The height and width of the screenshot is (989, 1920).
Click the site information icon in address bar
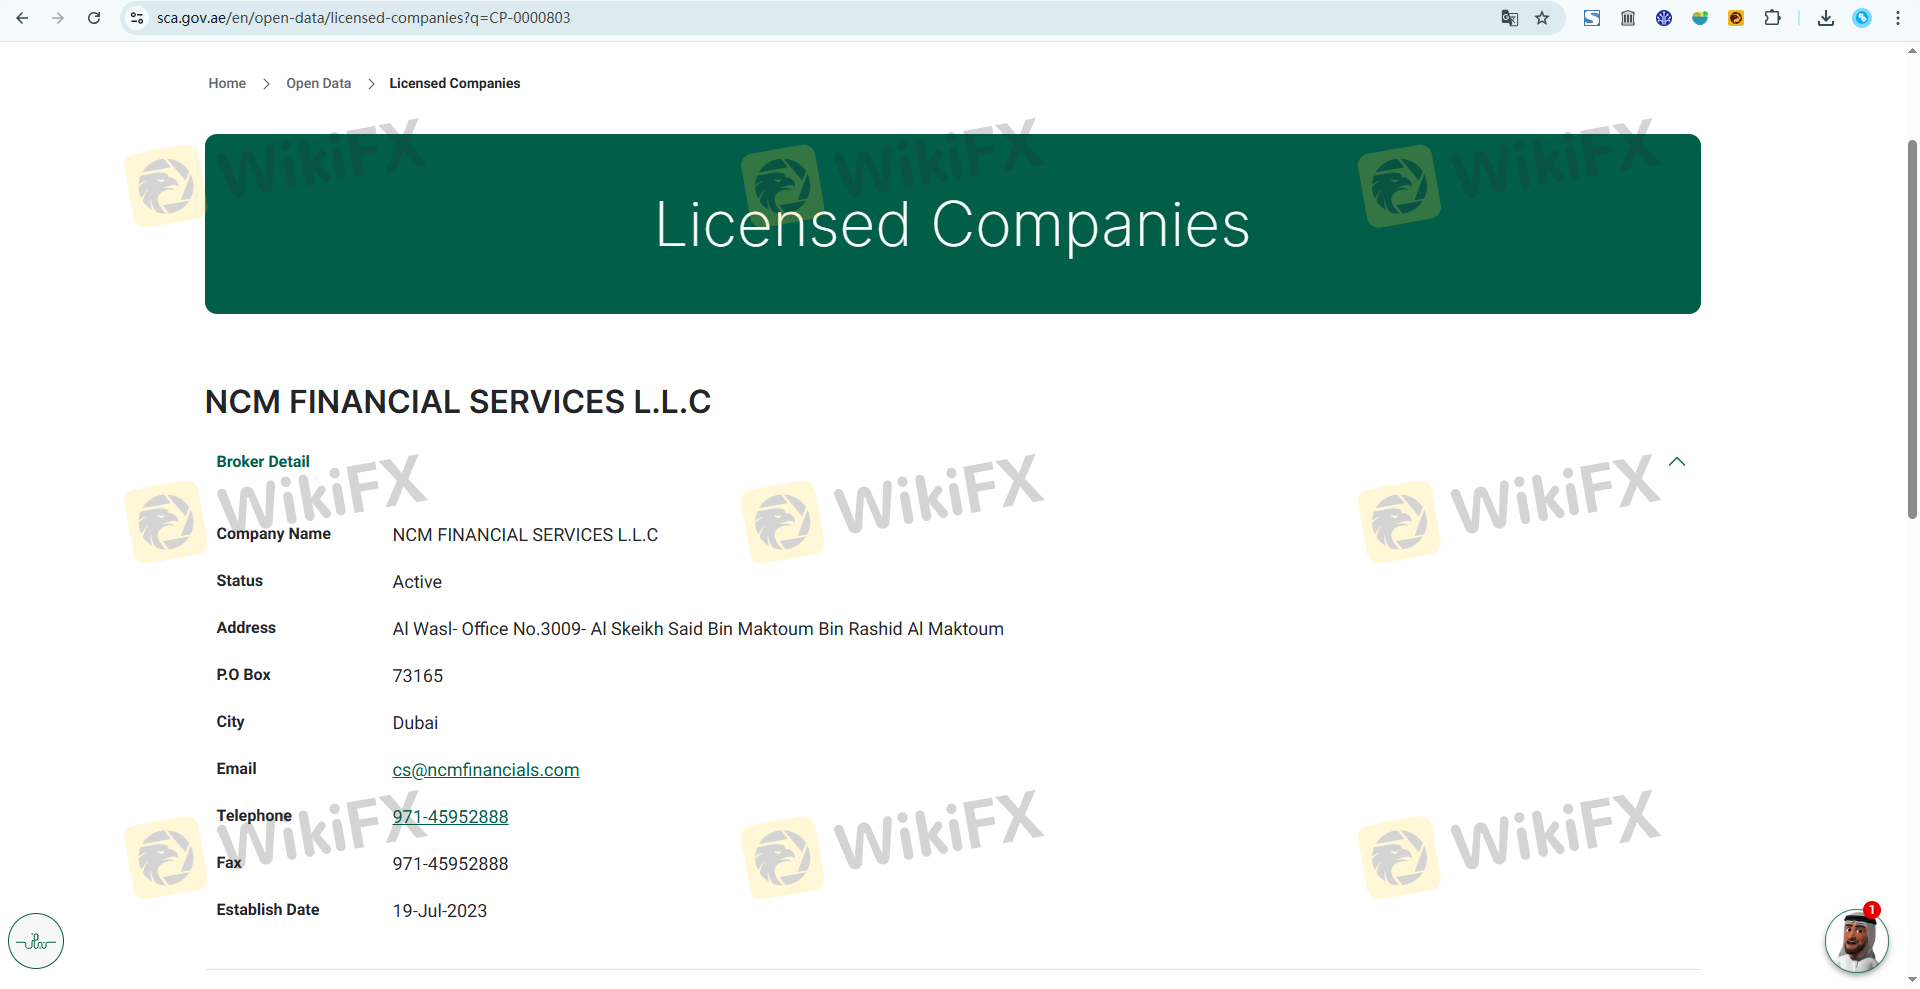138,18
